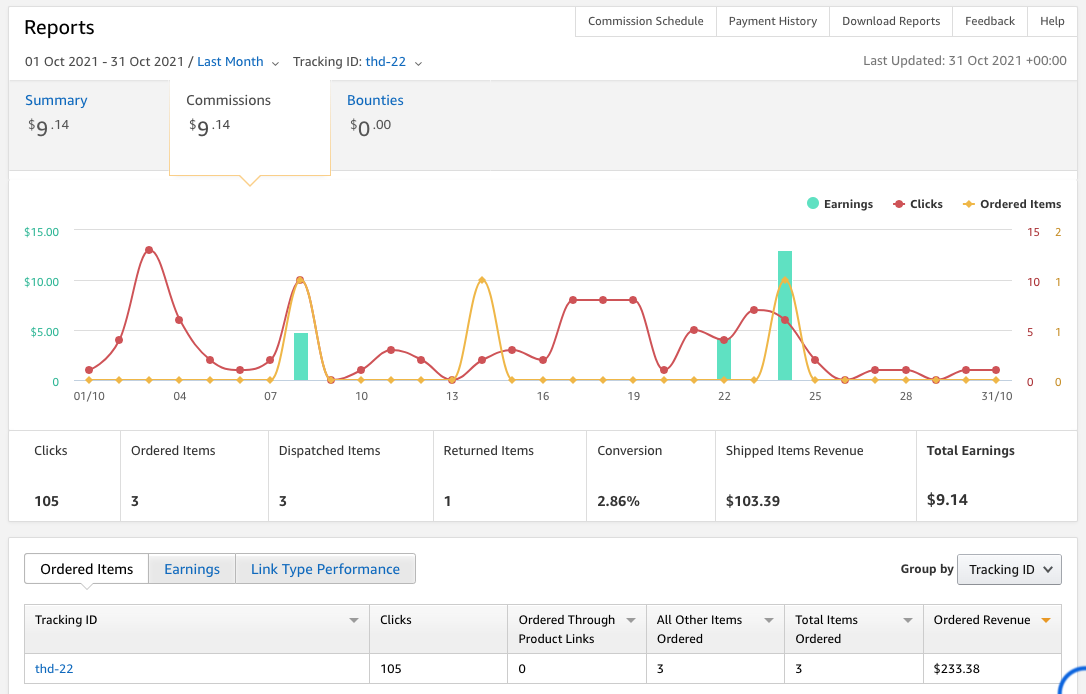Open Payment History
This screenshot has height=694, width=1086.
click(772, 21)
